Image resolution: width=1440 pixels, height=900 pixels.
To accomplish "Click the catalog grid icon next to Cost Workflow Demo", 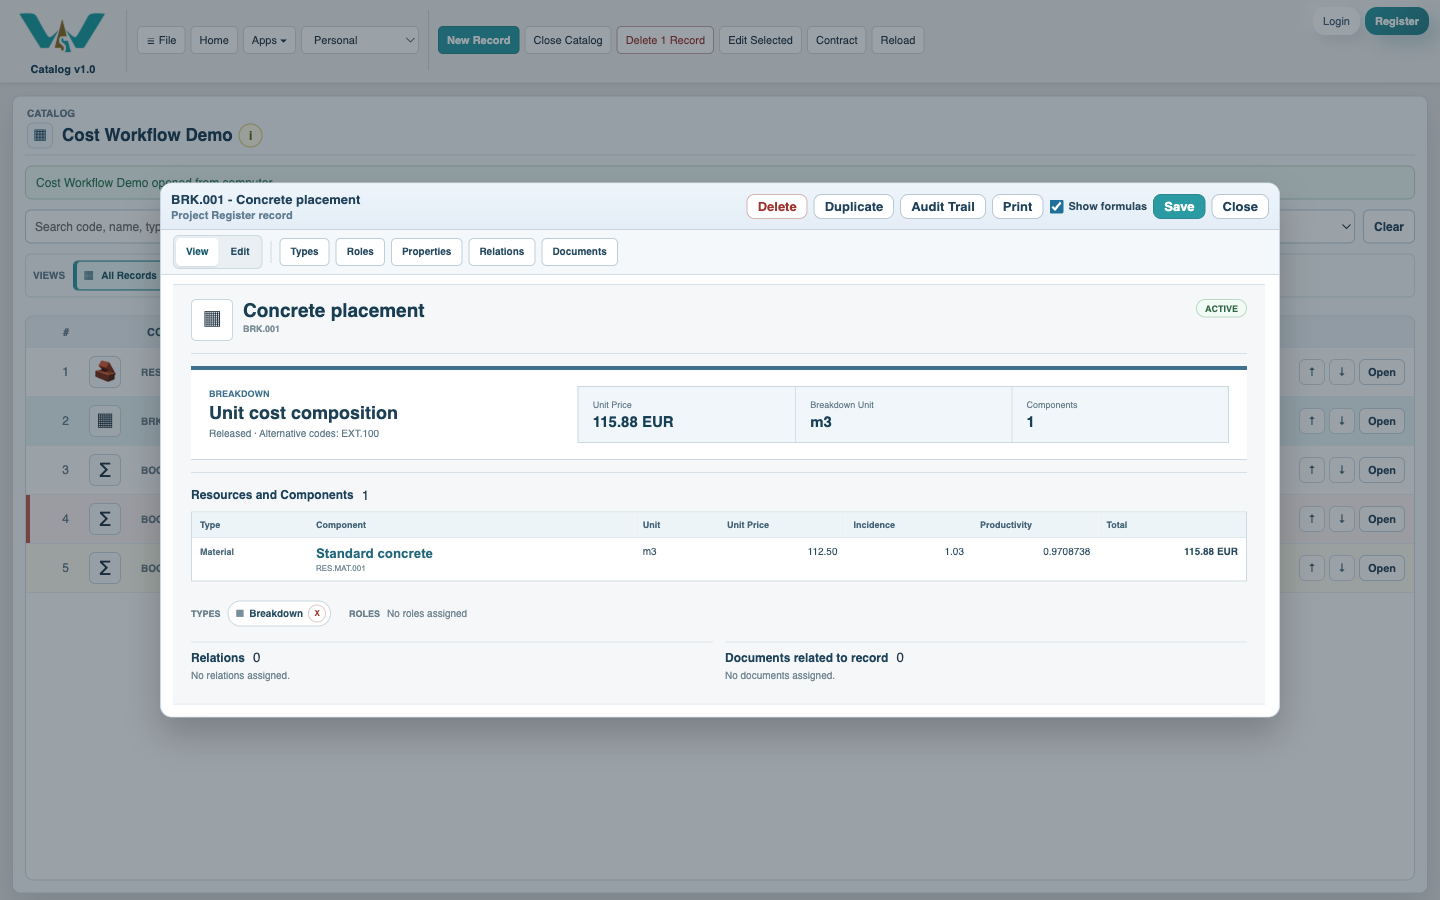I will (40, 135).
